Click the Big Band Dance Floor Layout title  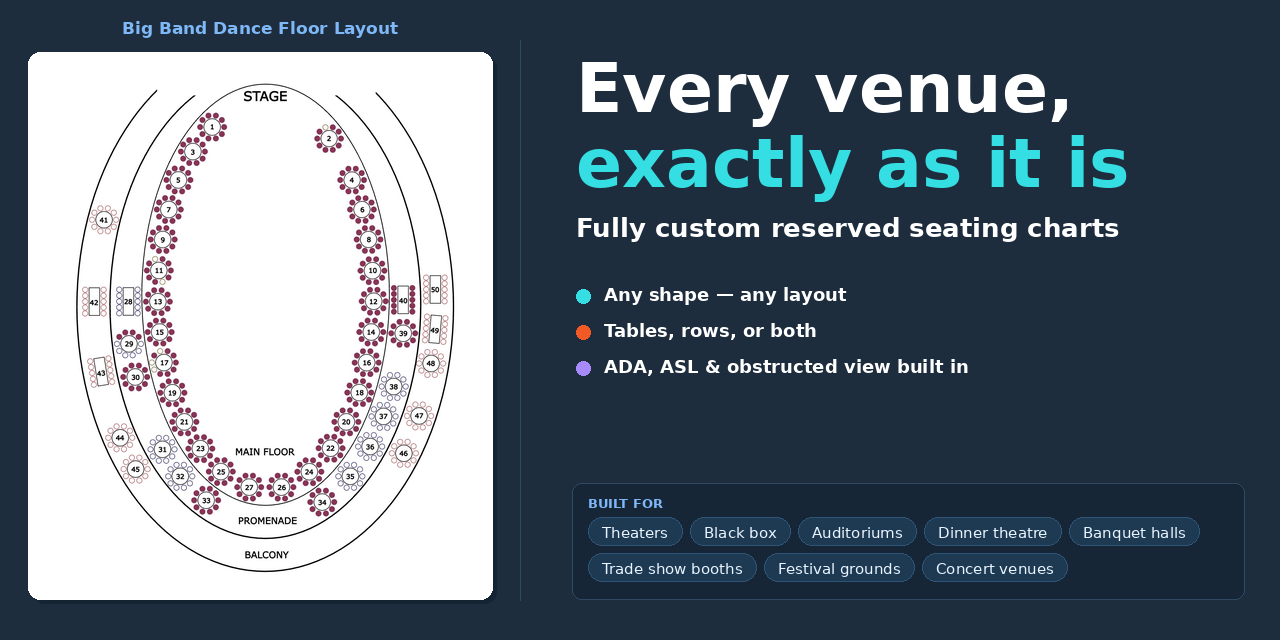click(260, 28)
